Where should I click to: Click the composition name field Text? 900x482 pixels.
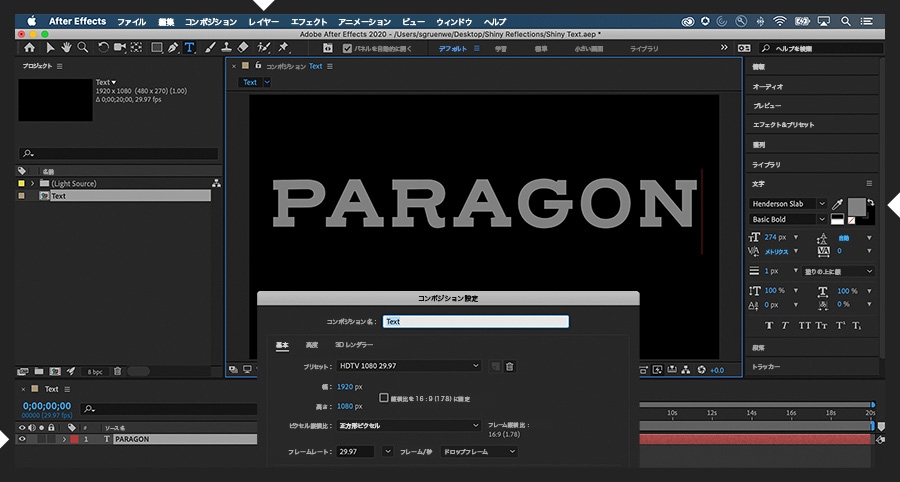coord(476,321)
